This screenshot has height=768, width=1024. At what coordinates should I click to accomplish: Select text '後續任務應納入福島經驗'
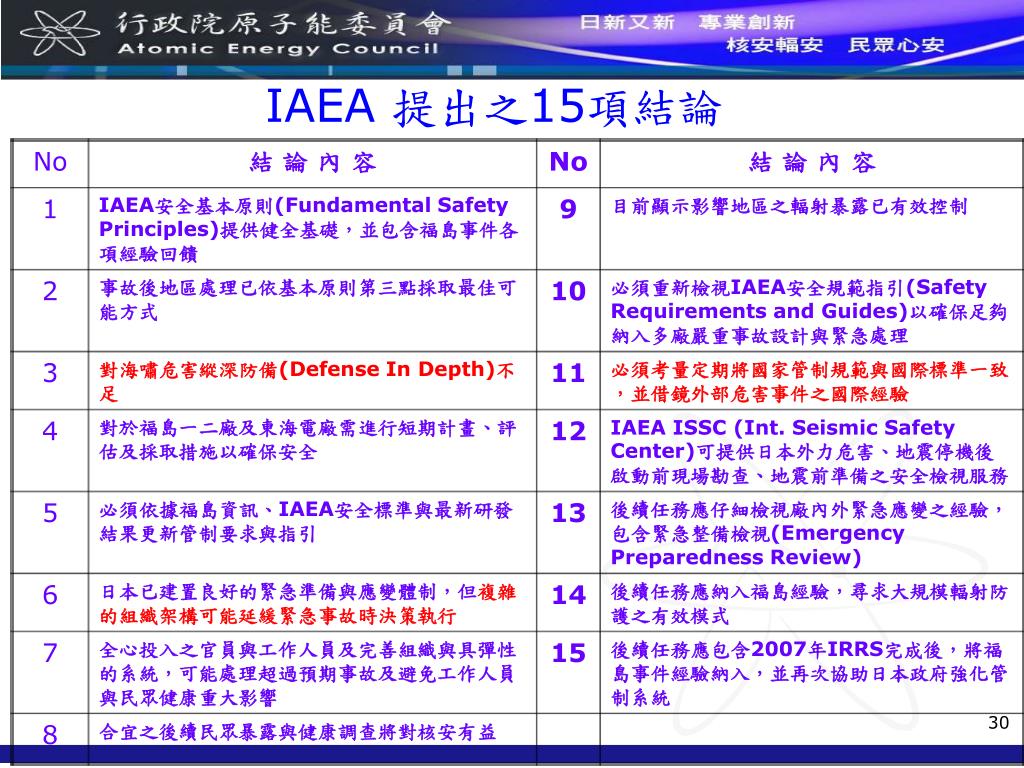[719, 592]
